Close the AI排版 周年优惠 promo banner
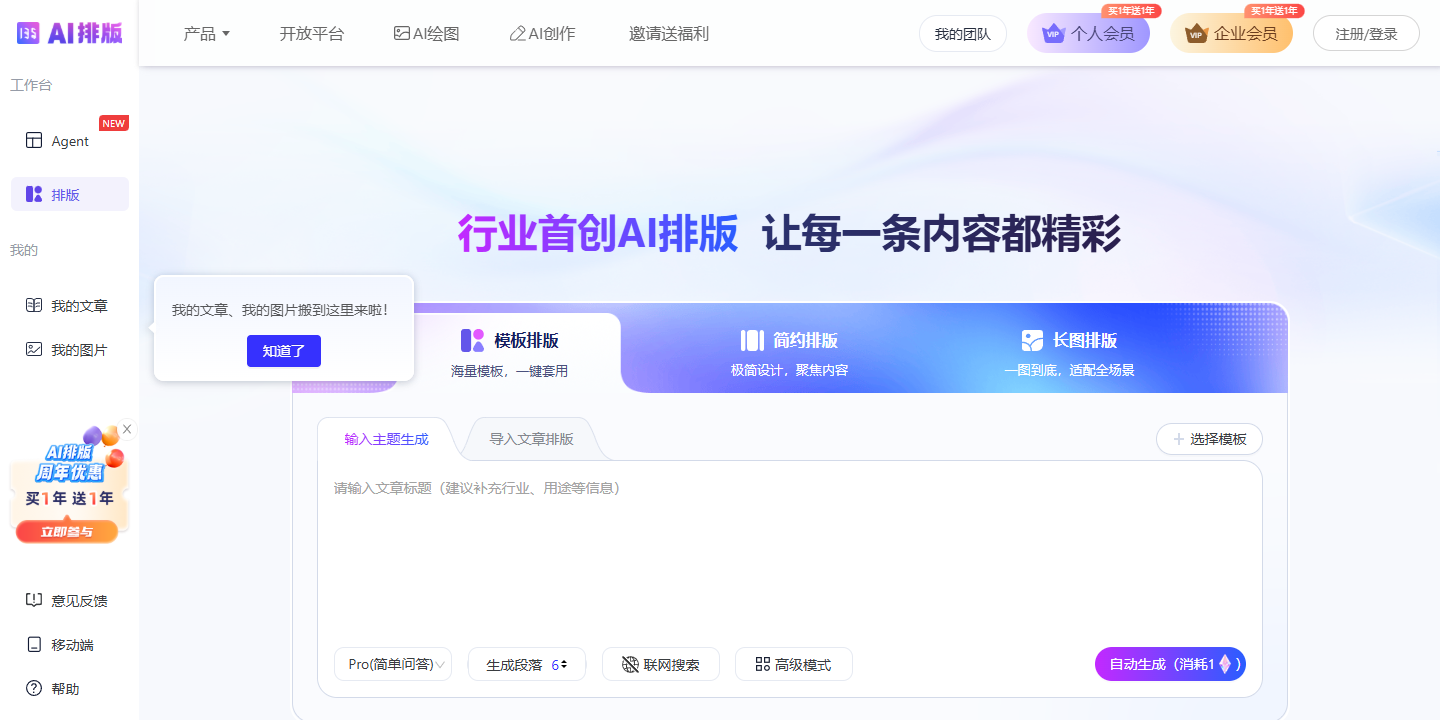 click(x=127, y=429)
